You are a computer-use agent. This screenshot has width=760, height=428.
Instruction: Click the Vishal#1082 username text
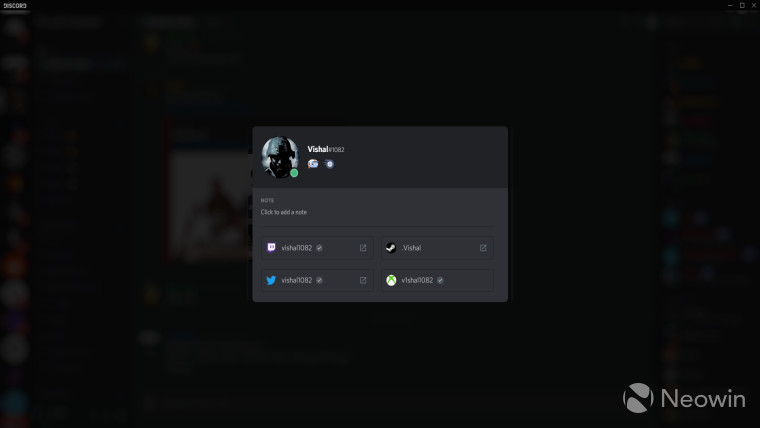[326, 149]
